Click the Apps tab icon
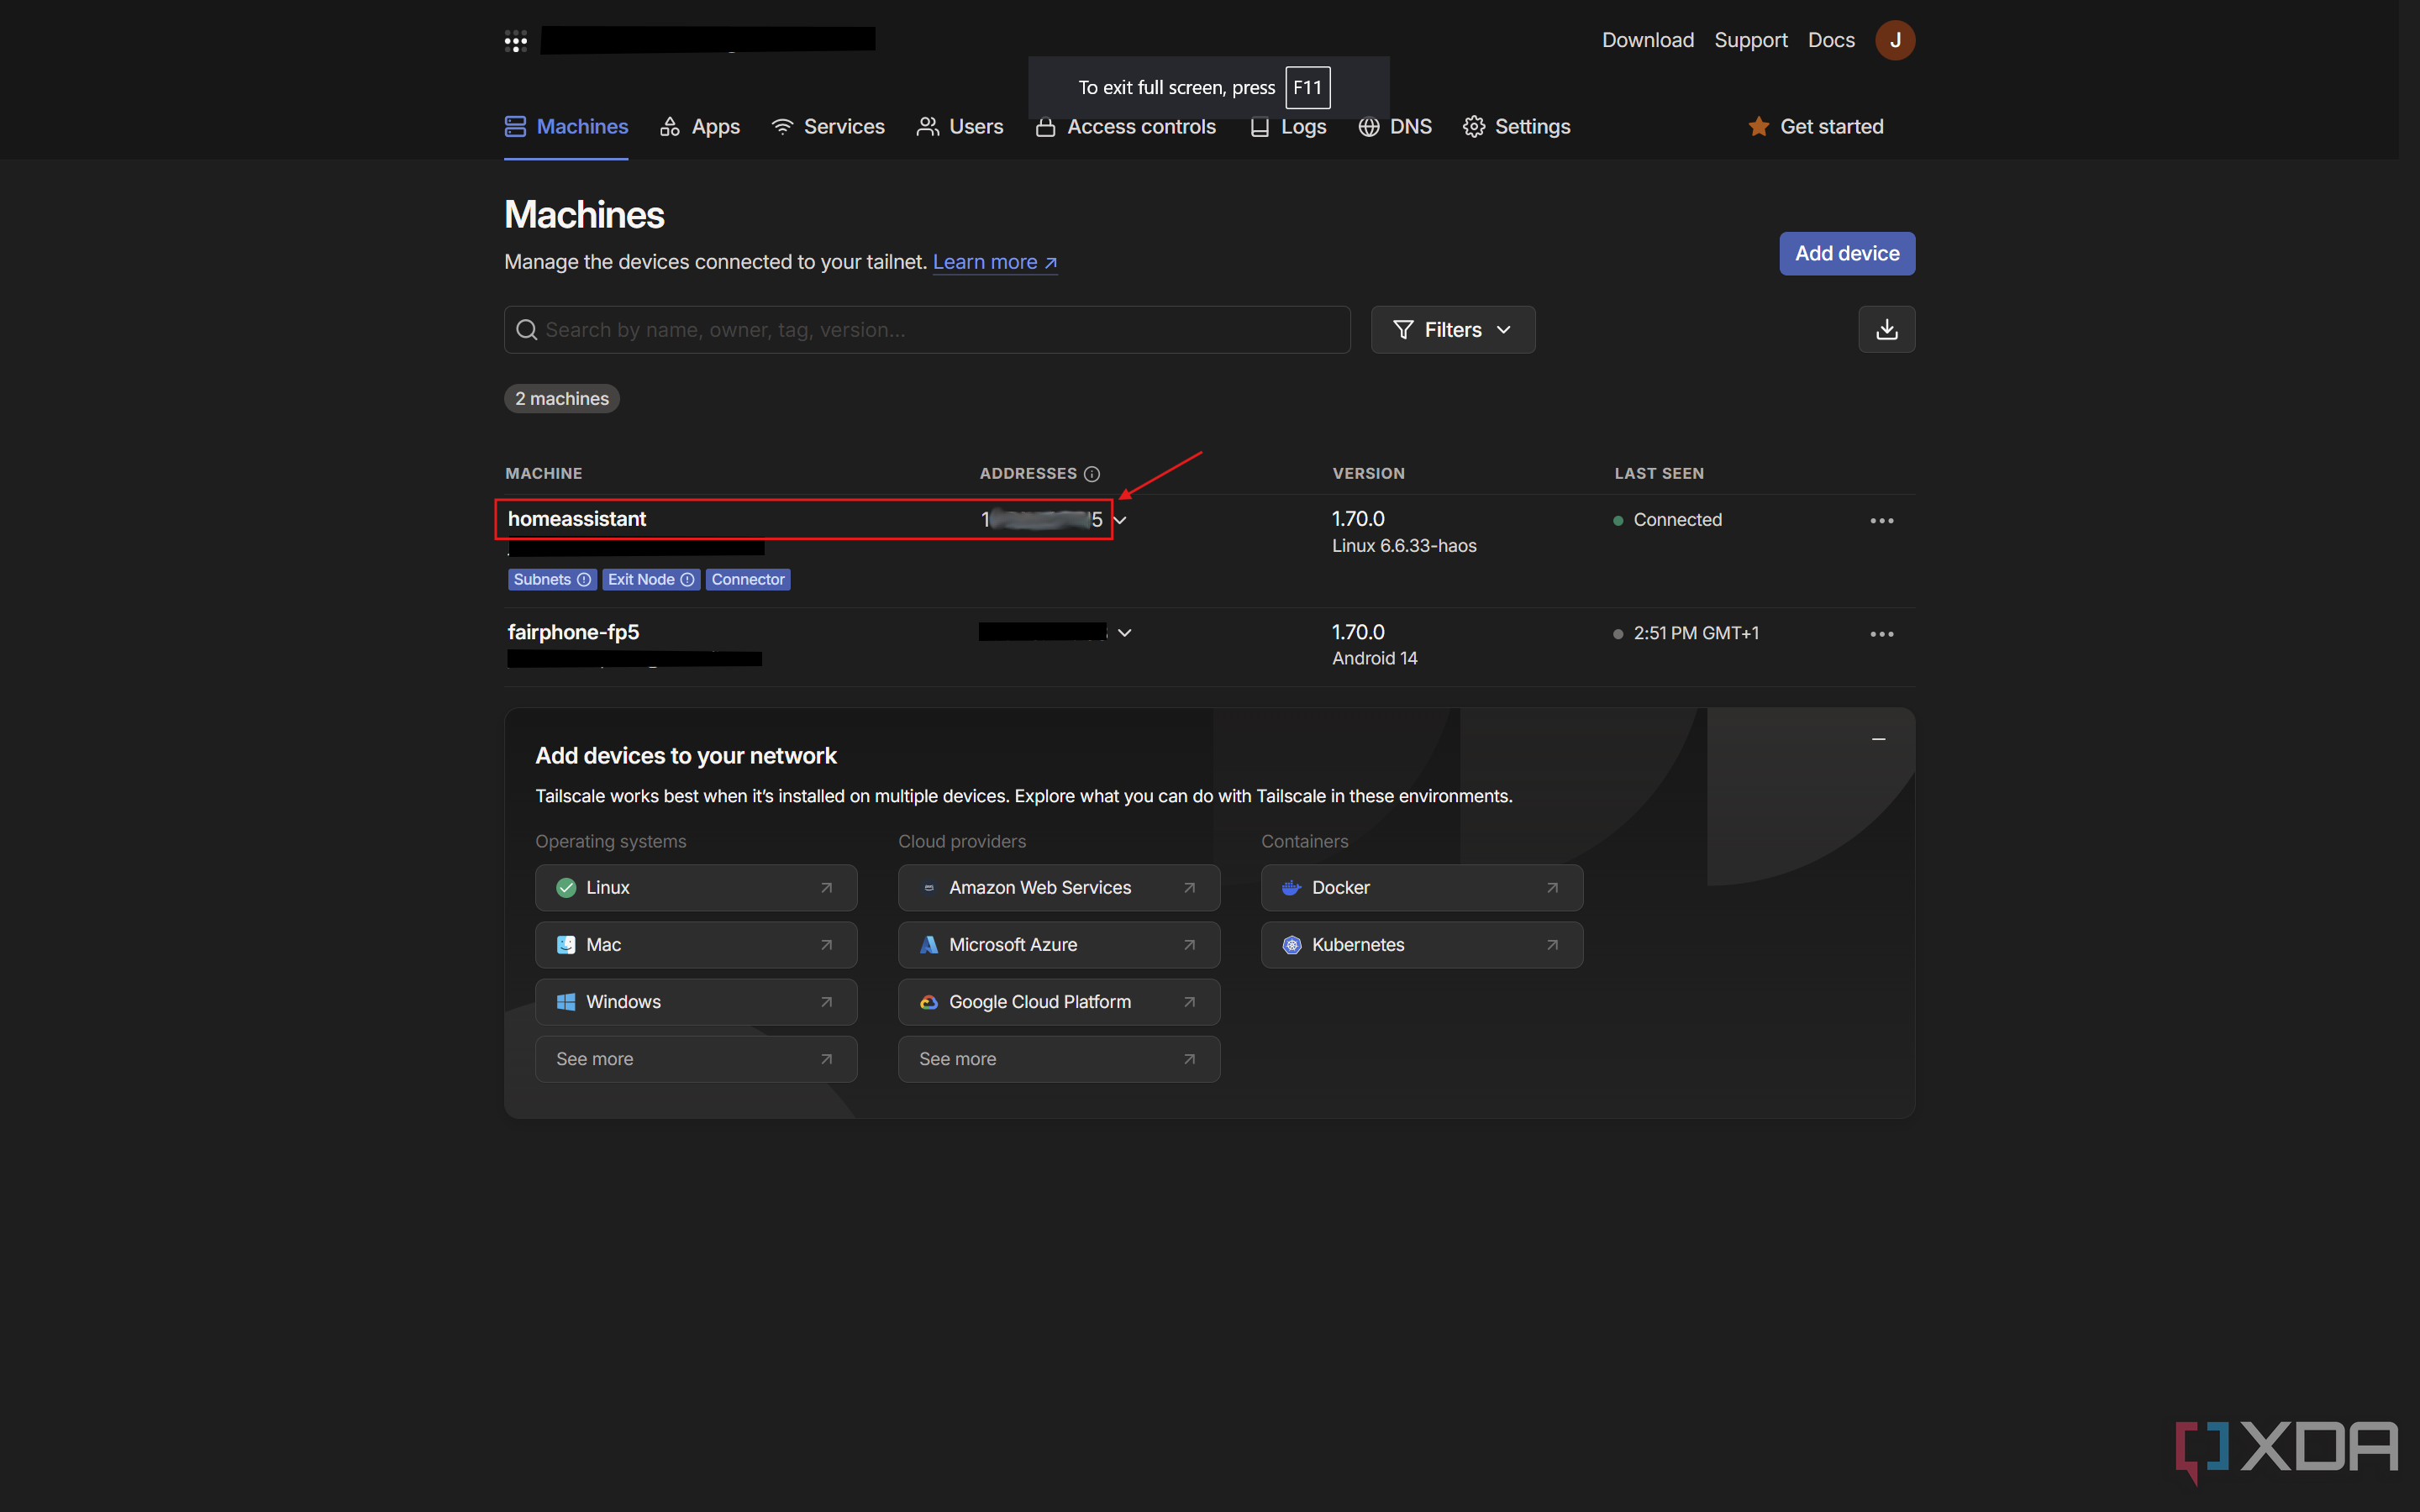 tap(669, 125)
